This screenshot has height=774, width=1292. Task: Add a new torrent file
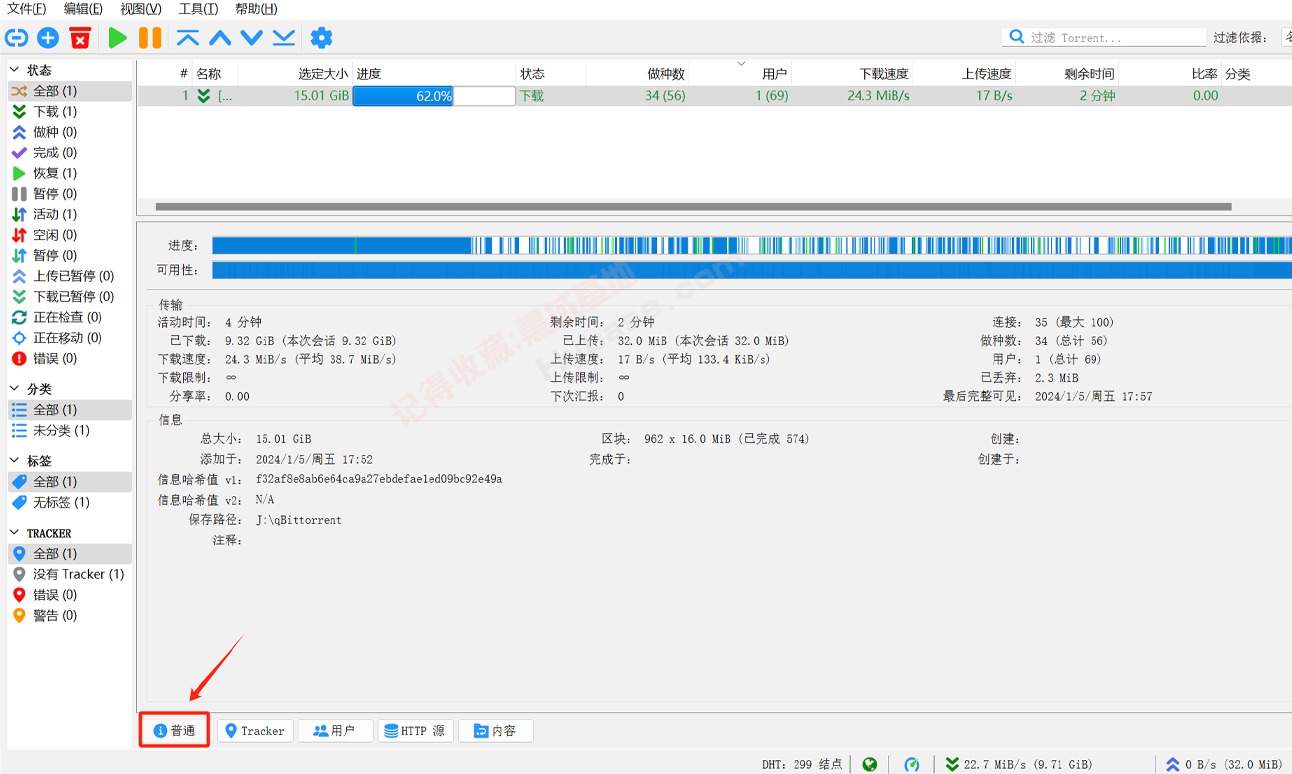47,37
